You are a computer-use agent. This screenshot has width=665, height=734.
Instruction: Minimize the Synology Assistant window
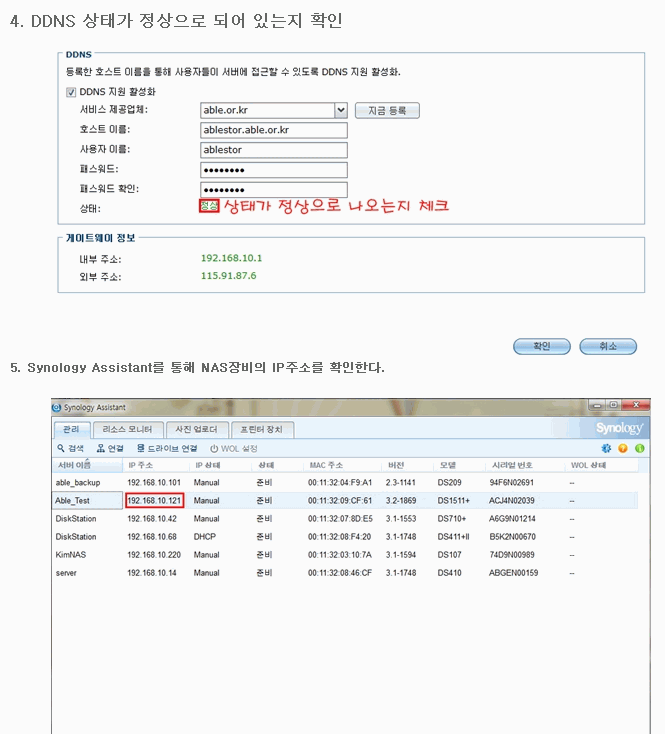597,405
